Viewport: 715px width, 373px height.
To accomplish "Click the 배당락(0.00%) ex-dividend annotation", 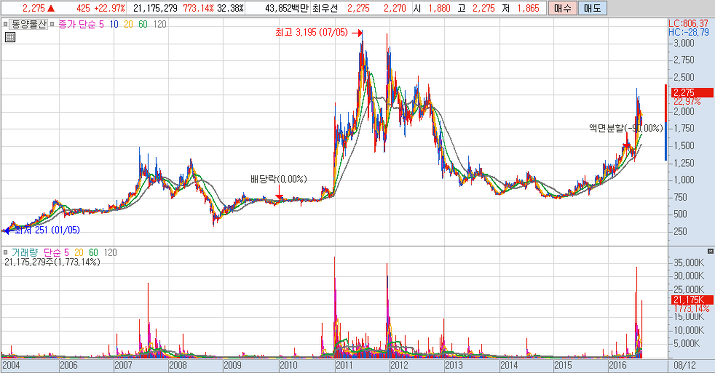I will [x=279, y=179].
